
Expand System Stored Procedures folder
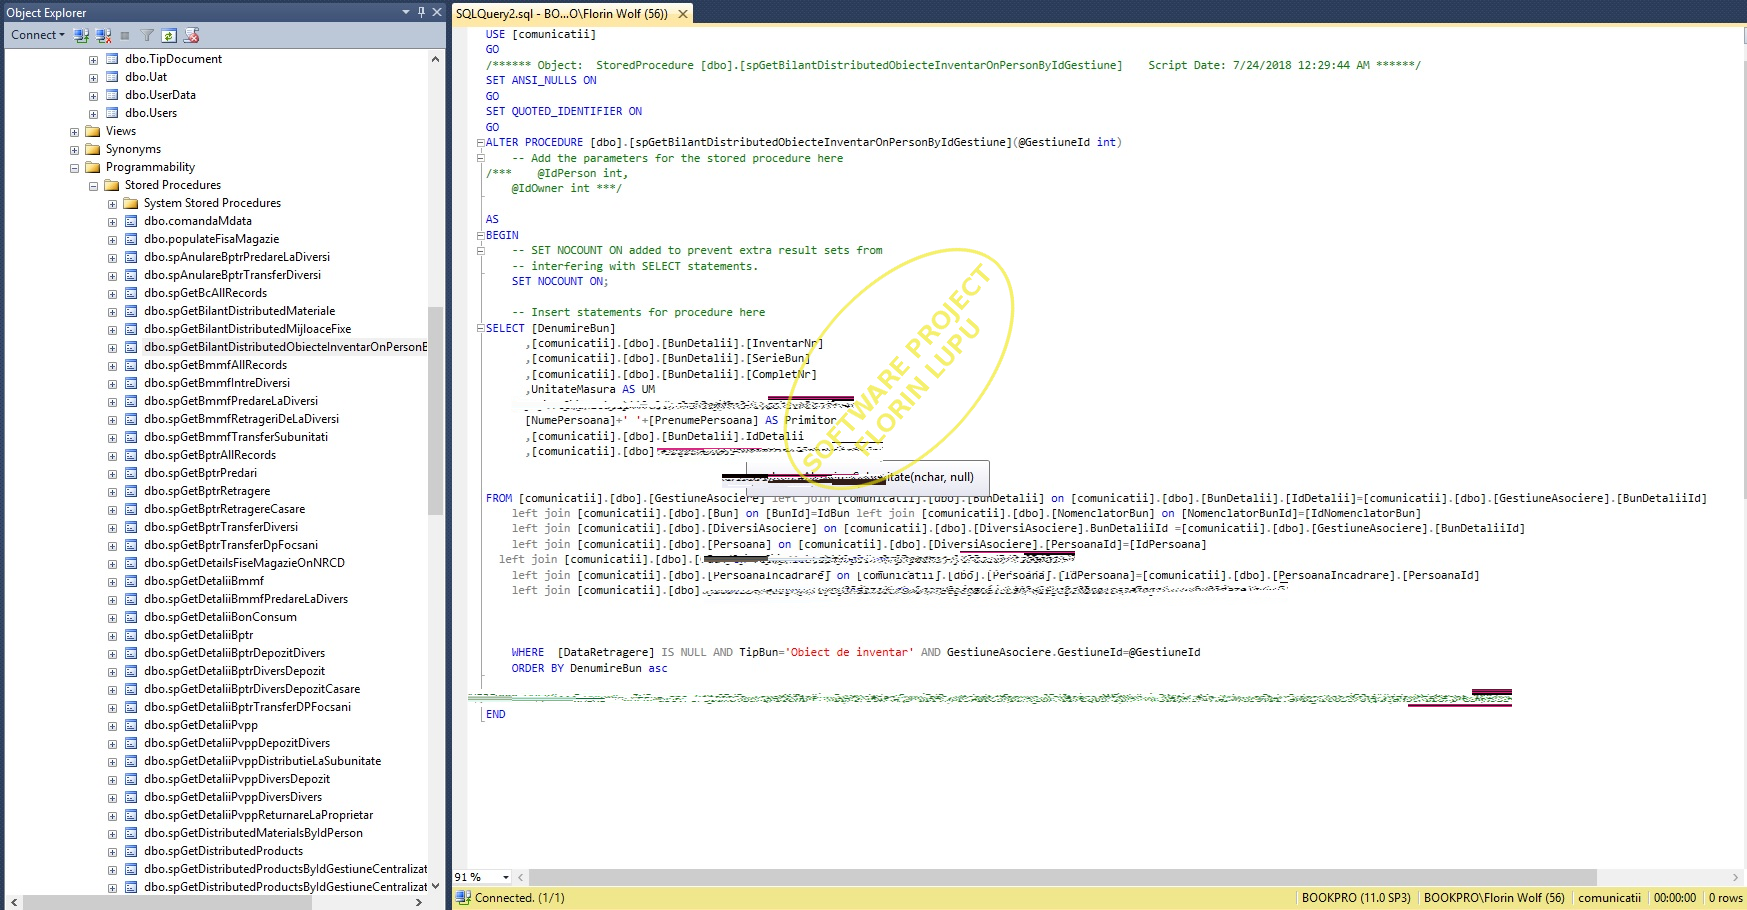(112, 203)
